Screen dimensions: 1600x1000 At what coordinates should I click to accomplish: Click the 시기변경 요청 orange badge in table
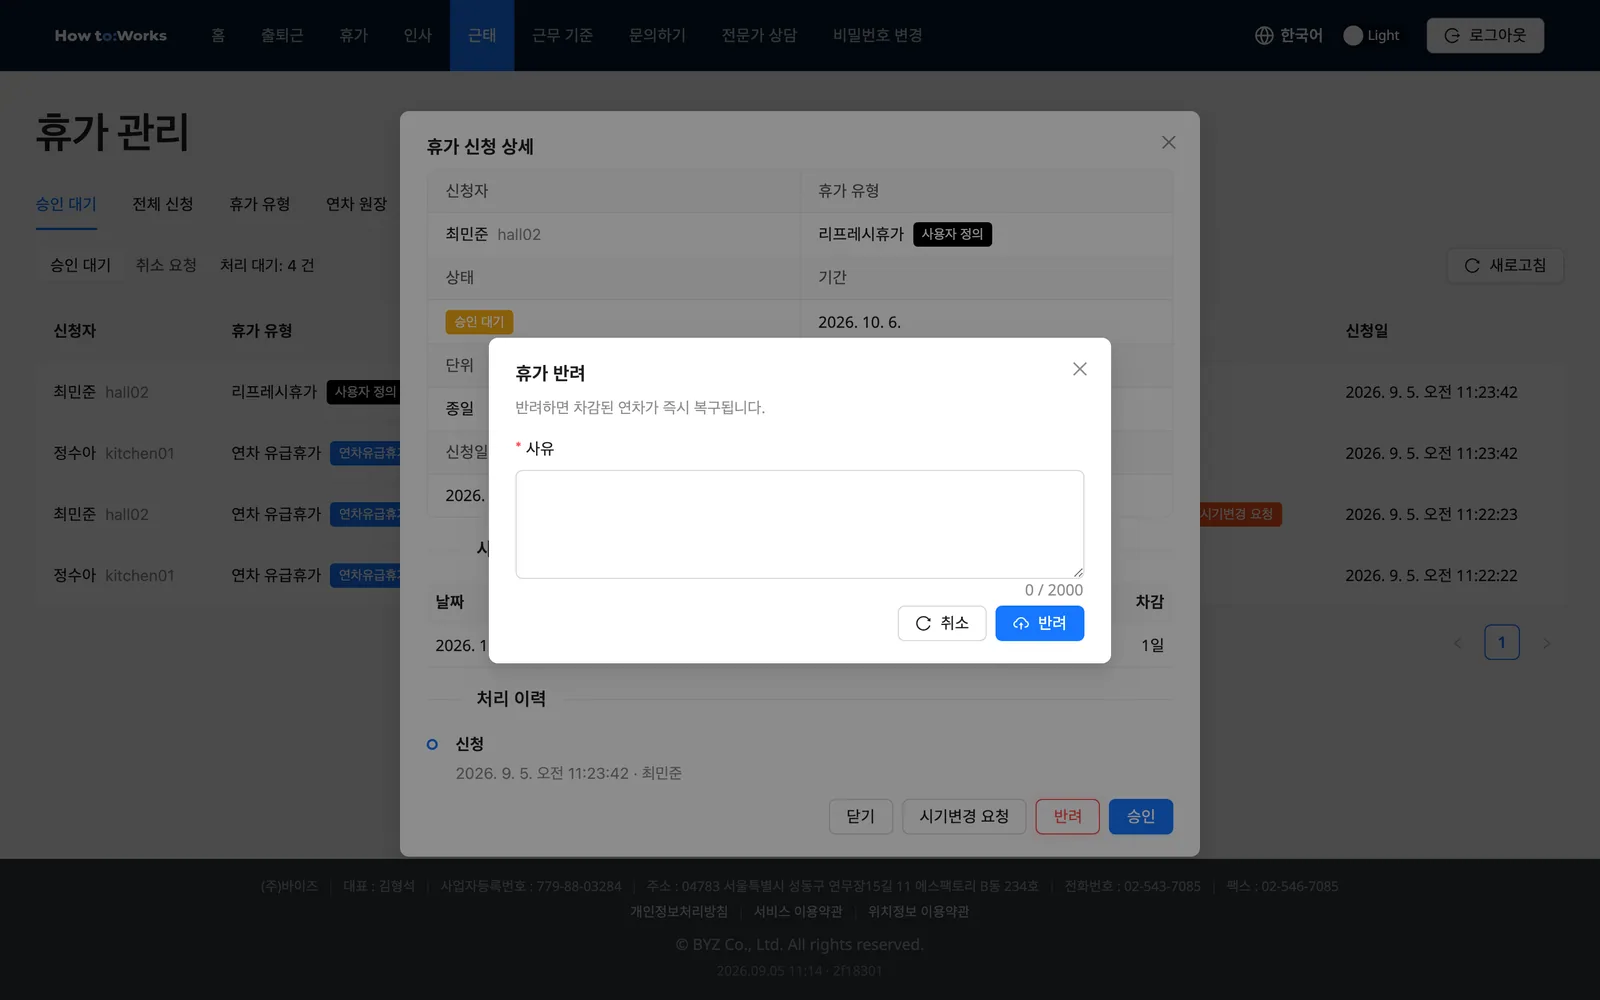point(1238,514)
